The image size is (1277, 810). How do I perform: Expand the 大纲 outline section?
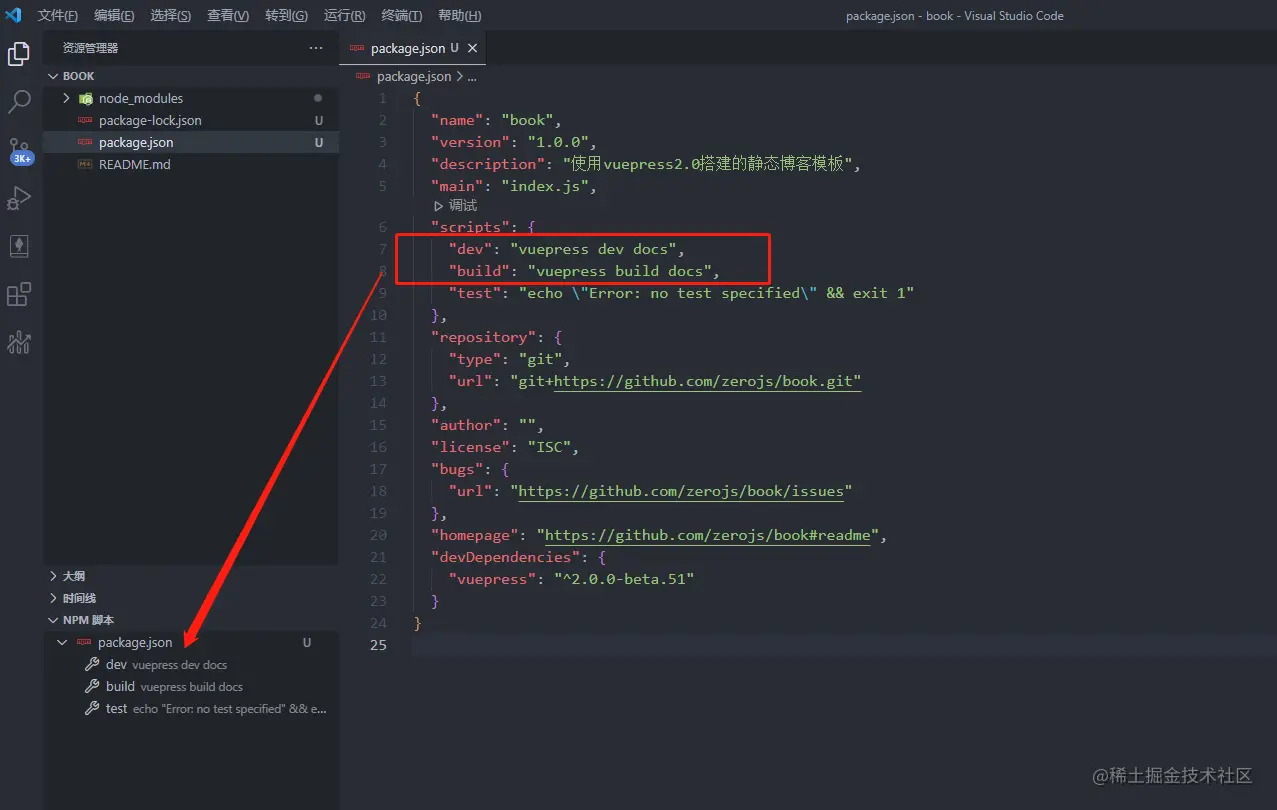(54, 576)
